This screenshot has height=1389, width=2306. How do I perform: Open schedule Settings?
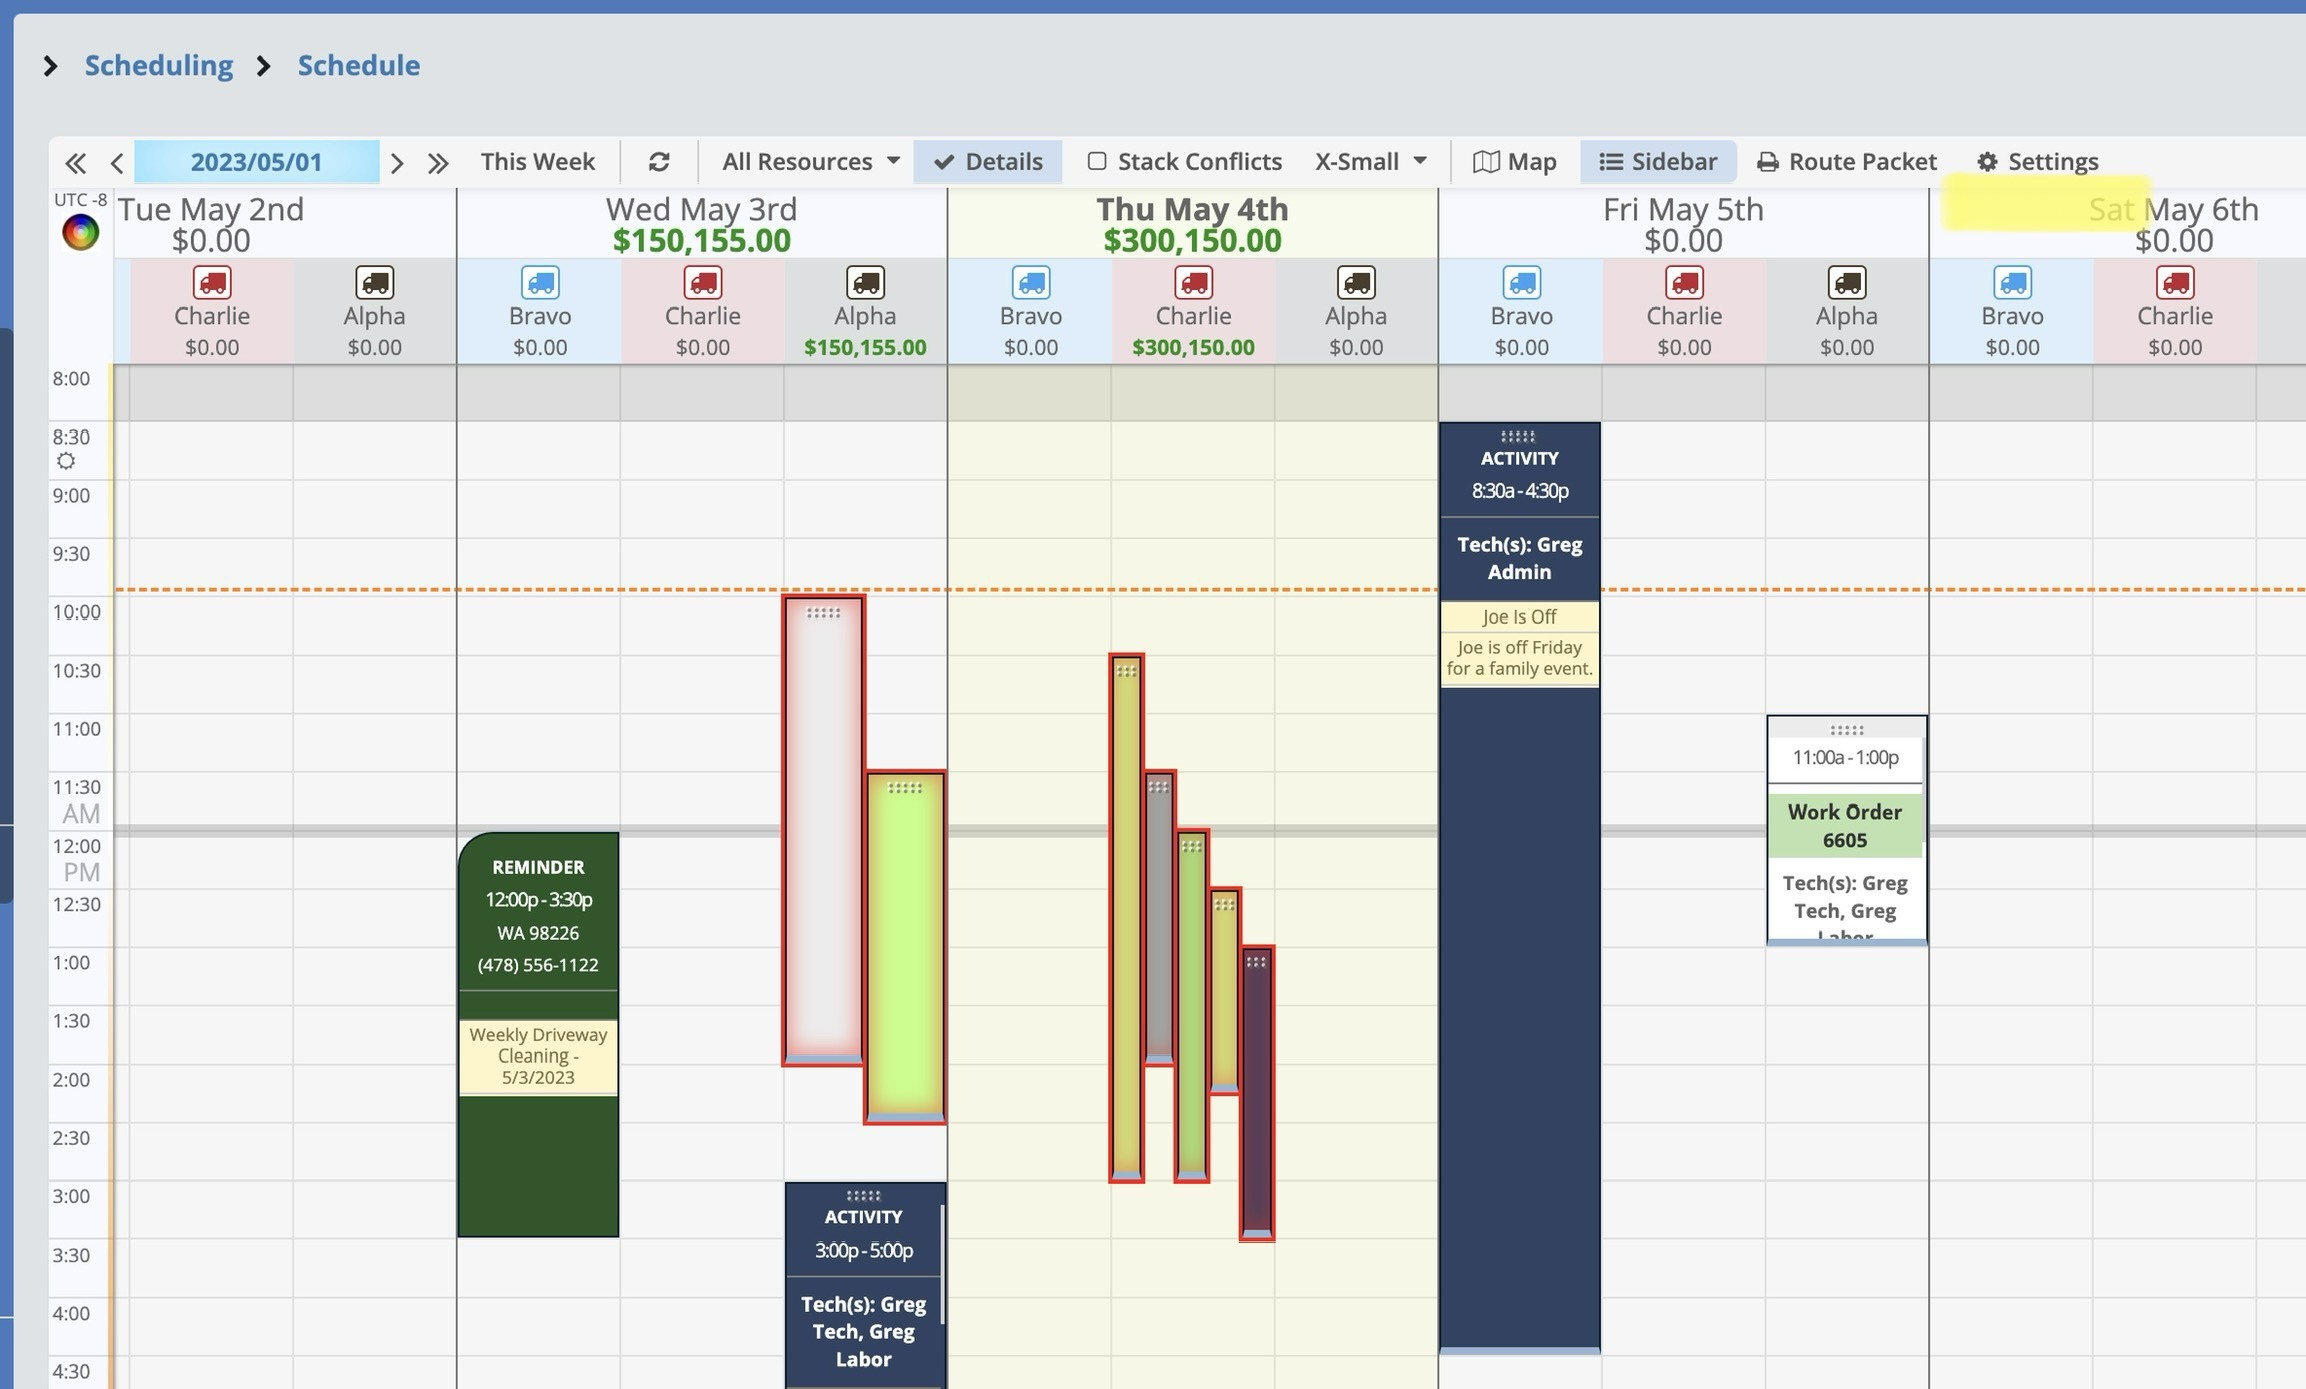point(2037,162)
